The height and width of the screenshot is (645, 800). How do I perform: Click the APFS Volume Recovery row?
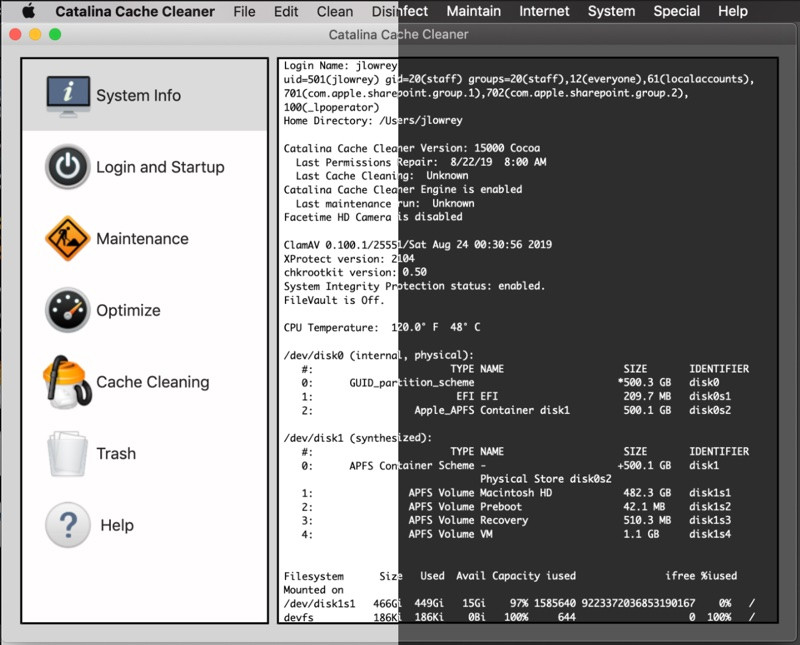point(517,520)
